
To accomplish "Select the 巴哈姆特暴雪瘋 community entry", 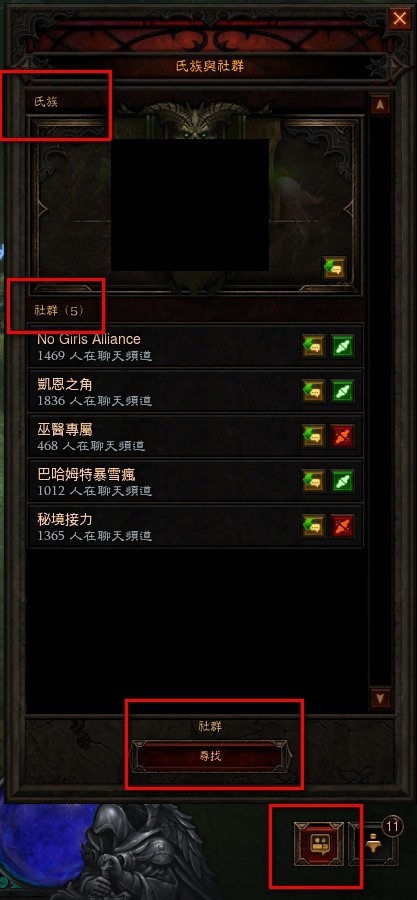I will [196, 481].
